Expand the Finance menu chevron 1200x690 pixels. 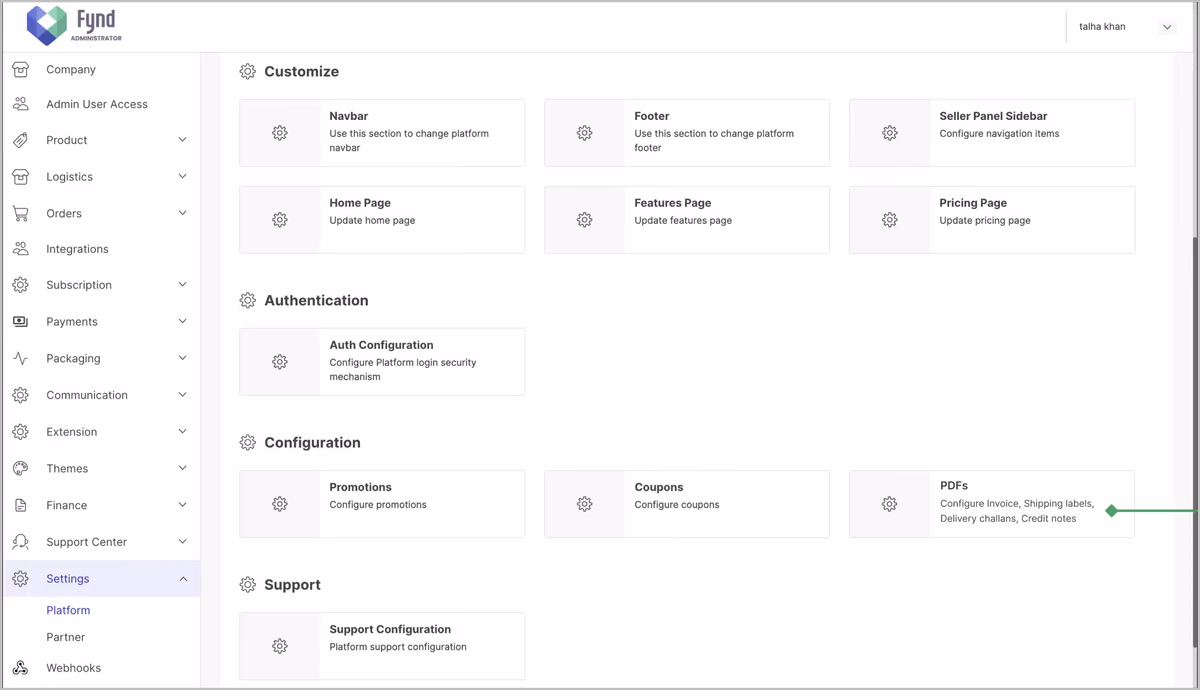click(182, 505)
